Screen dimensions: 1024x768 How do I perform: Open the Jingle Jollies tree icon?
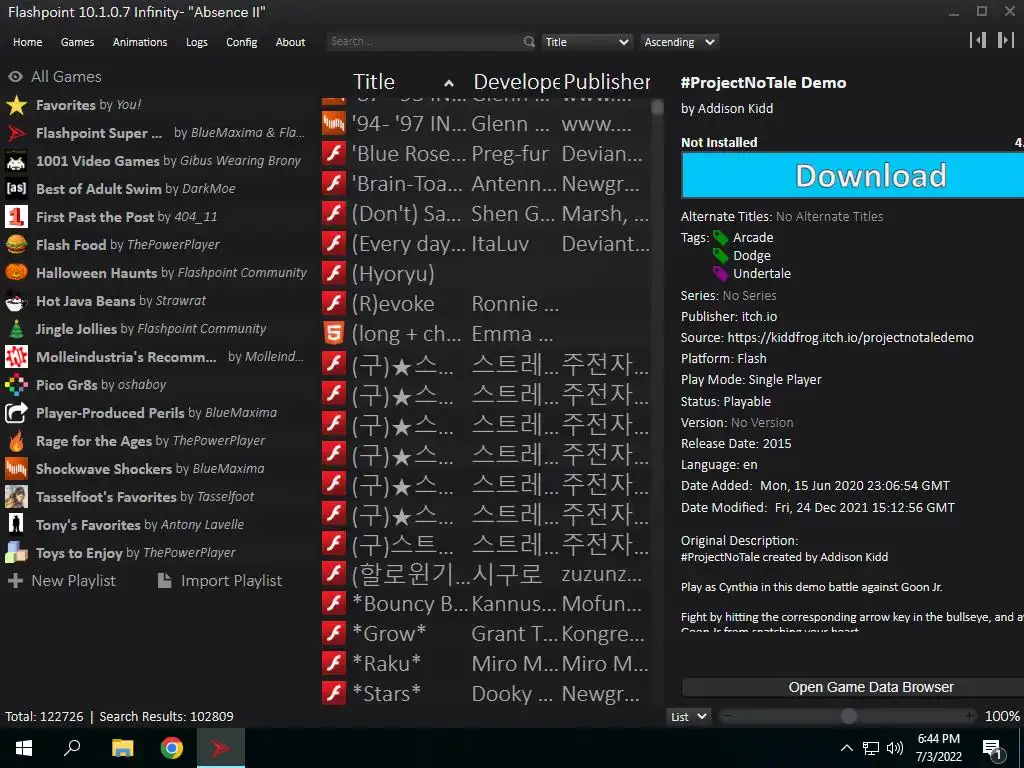(16, 328)
